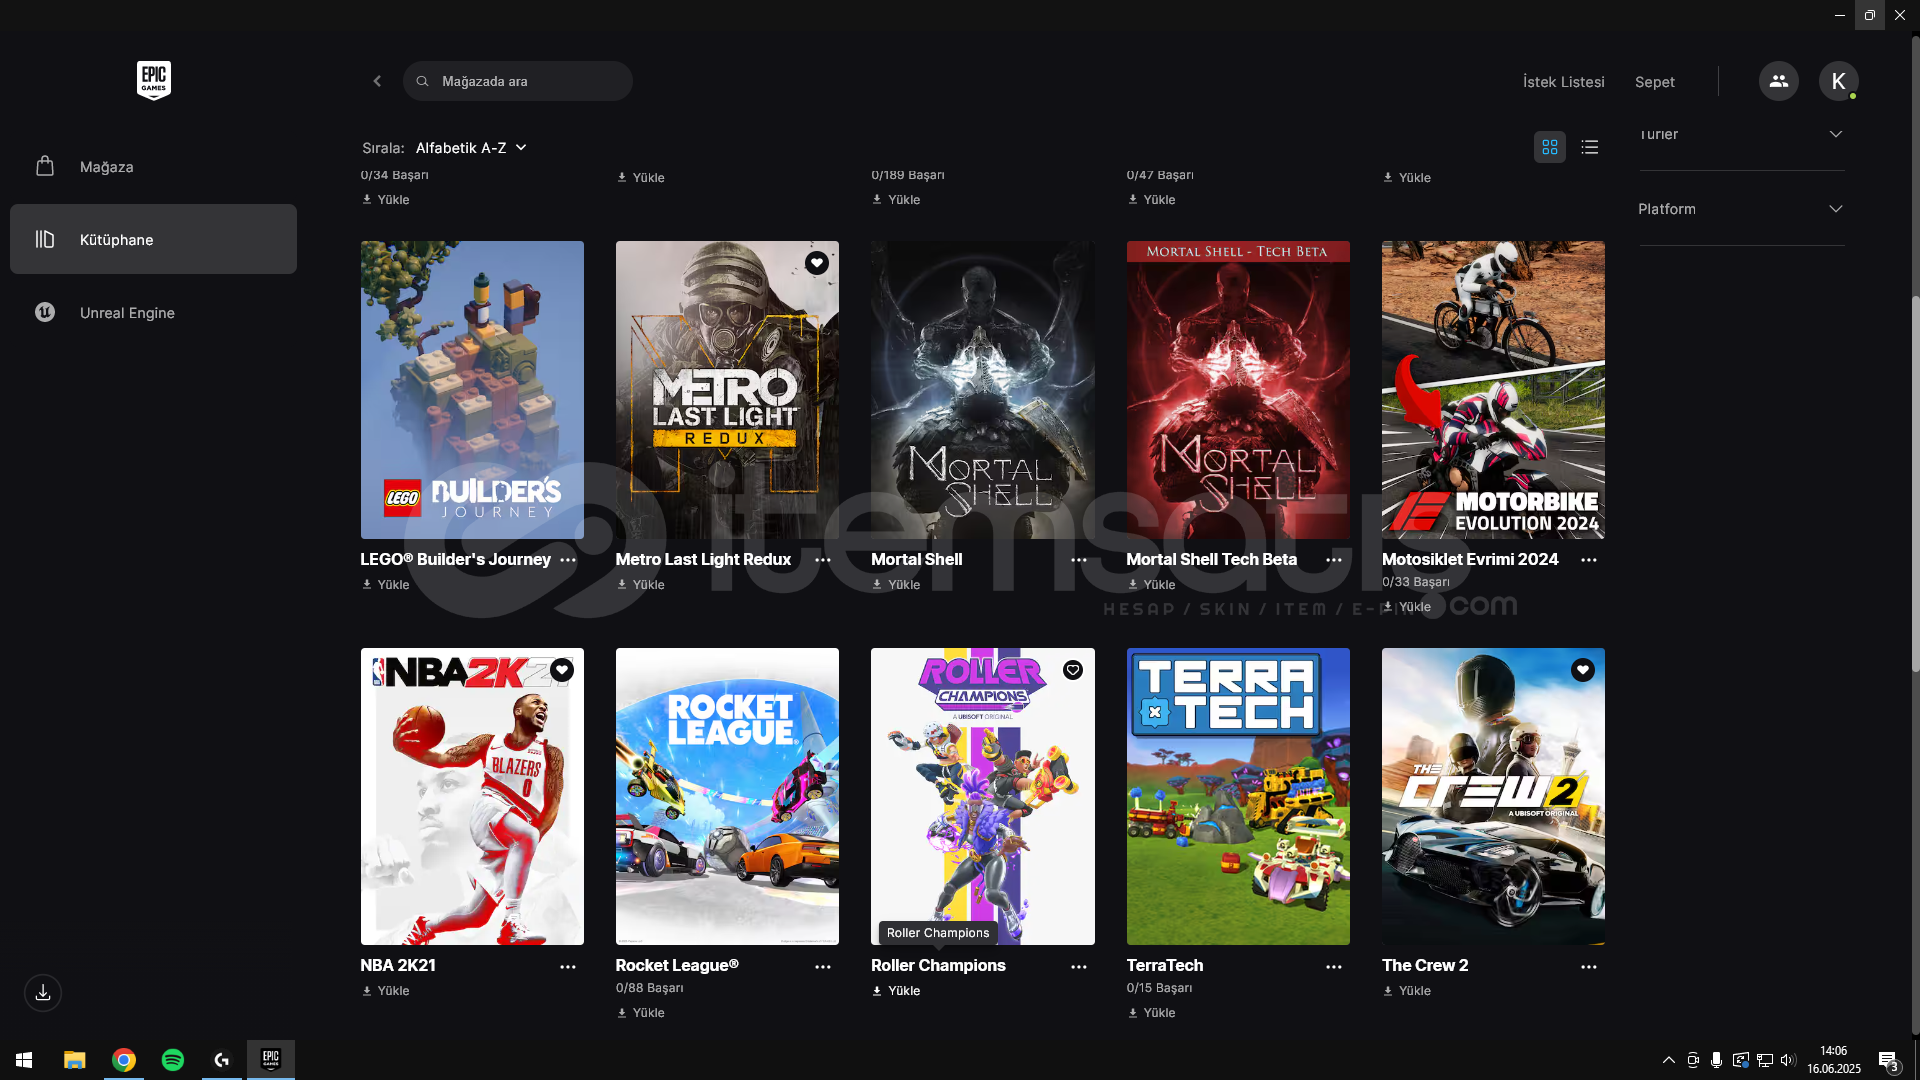This screenshot has height=1080, width=1920.
Task: Select Kütüphane in the sidebar
Action: pos(153,240)
